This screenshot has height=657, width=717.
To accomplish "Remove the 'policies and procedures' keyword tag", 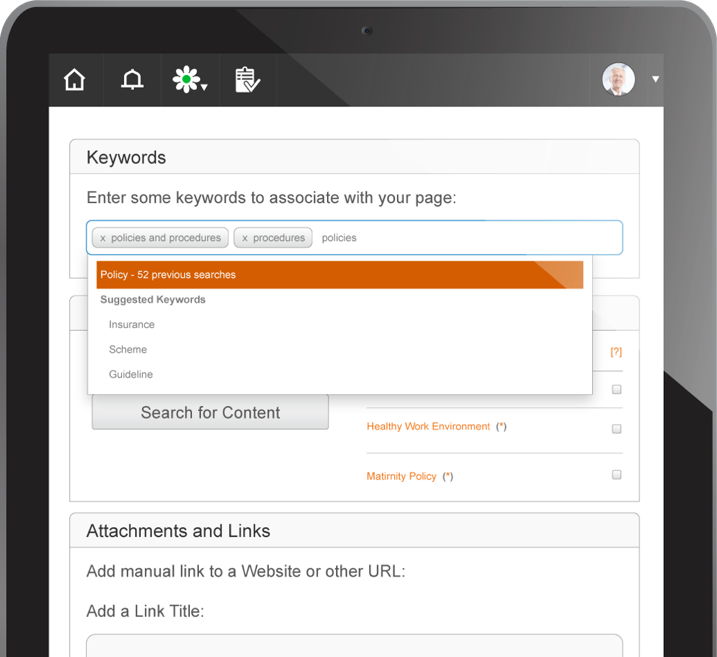I will click(x=103, y=238).
